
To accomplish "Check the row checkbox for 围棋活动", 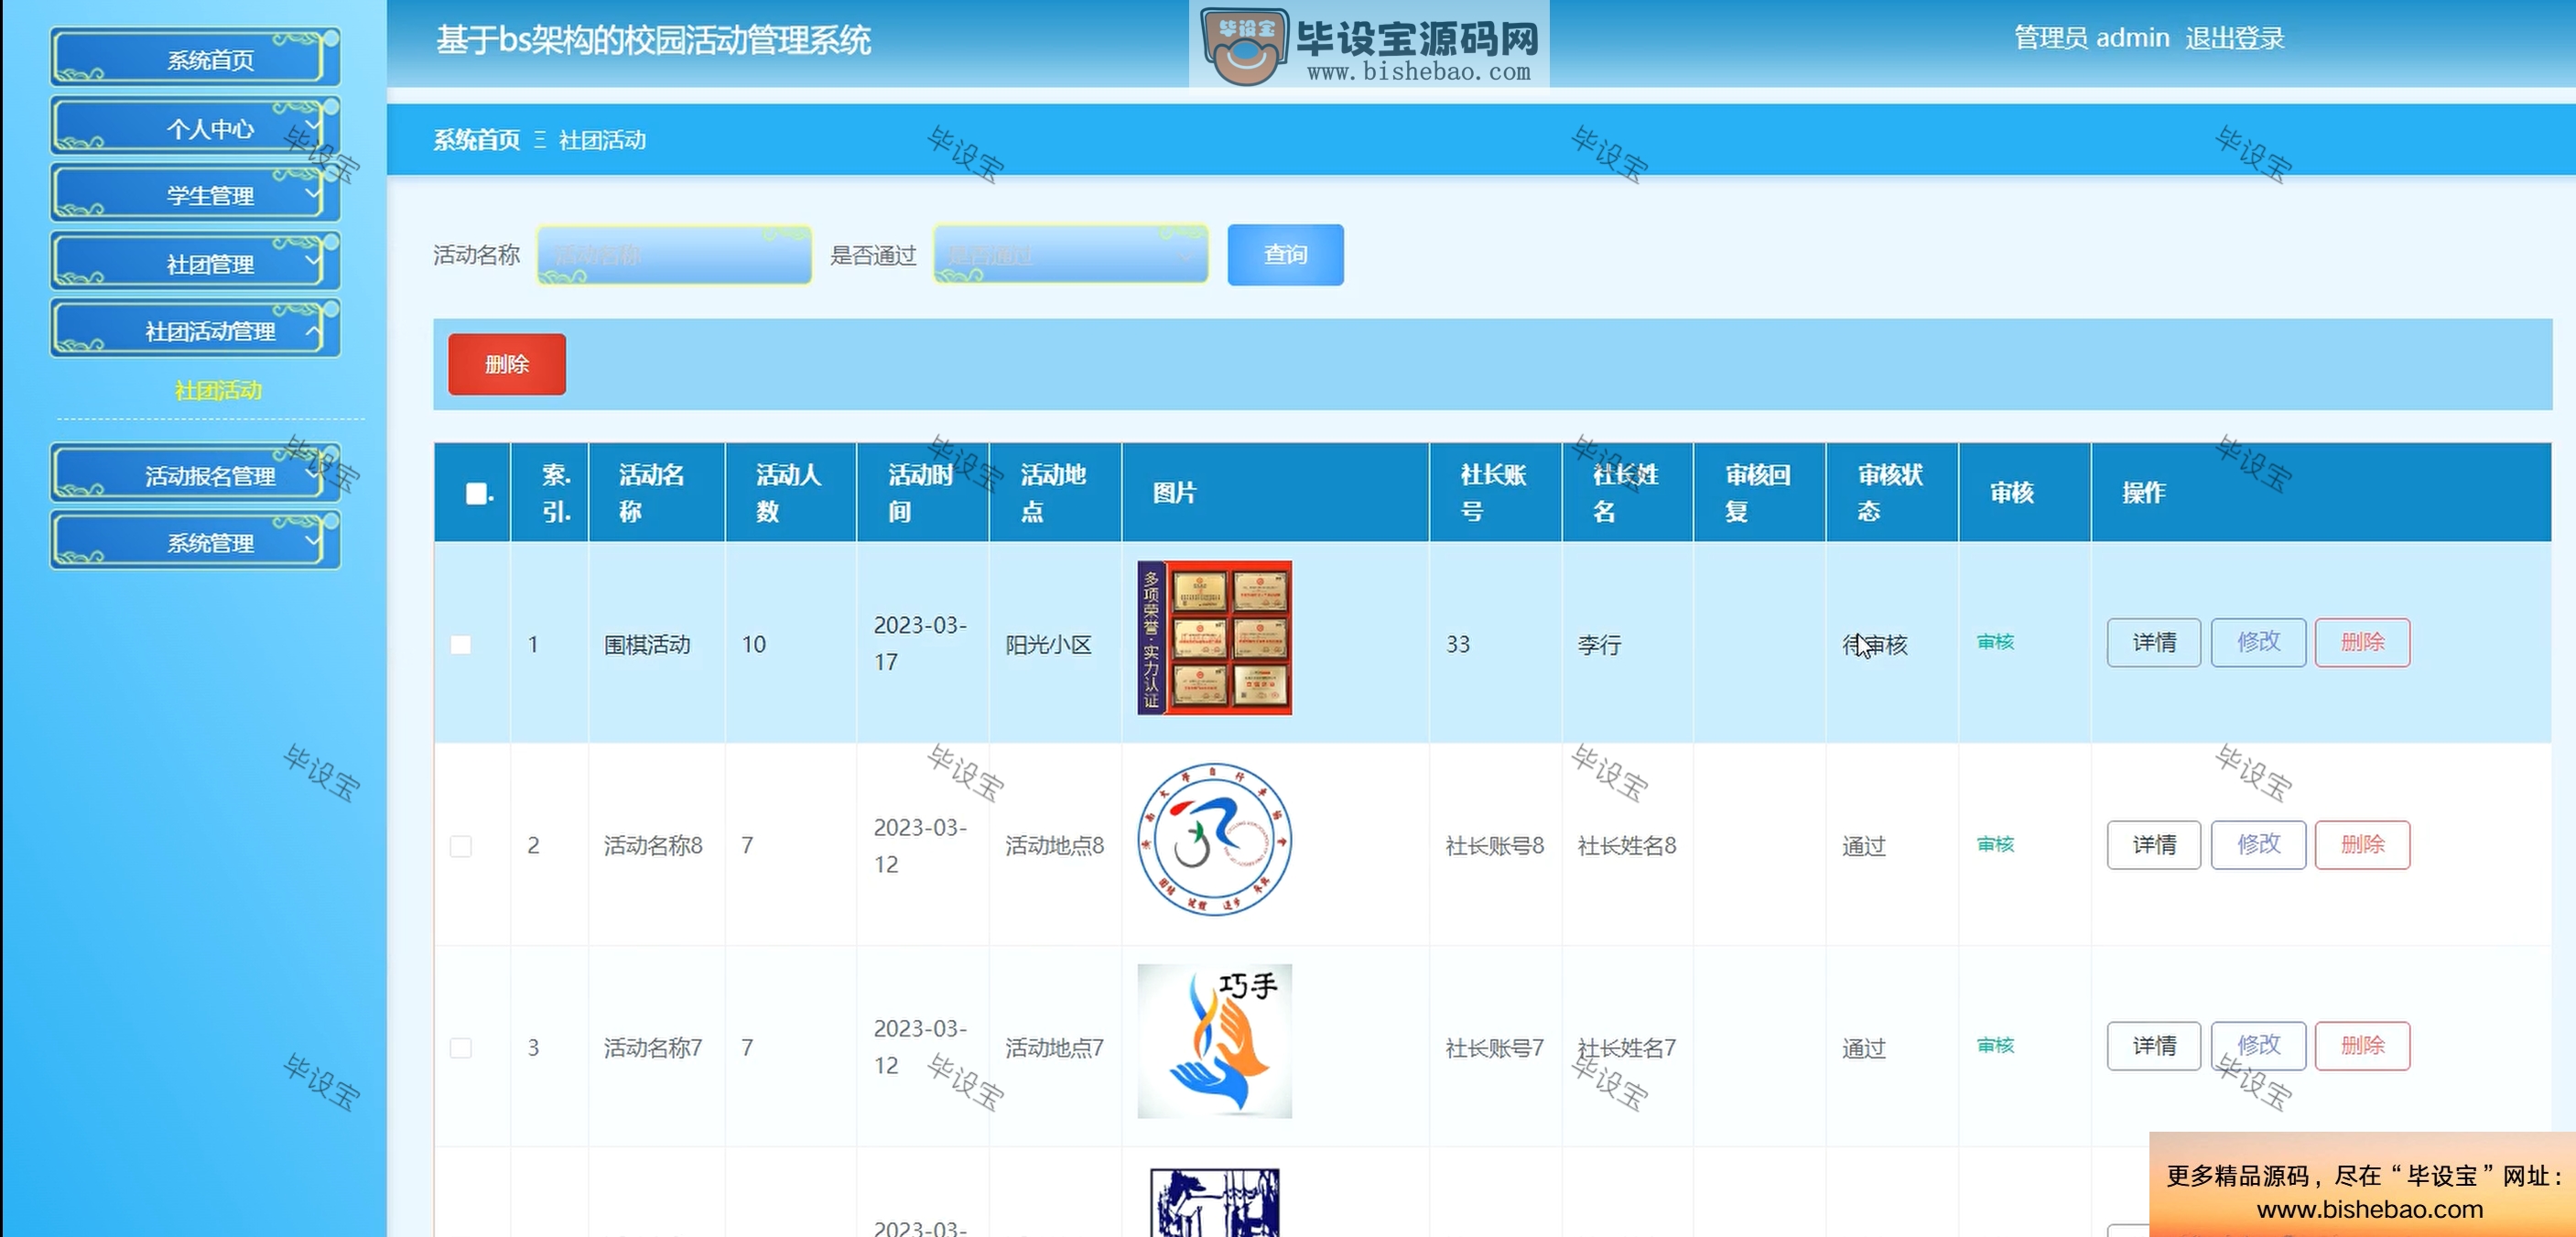I will point(460,644).
